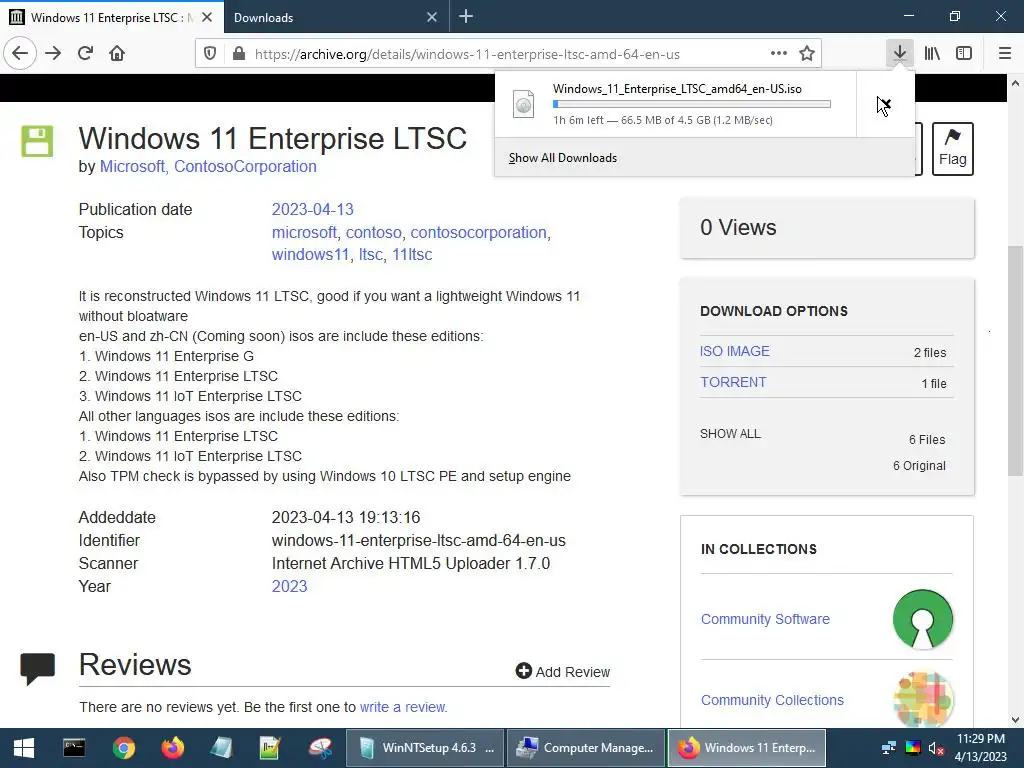Open a new browser tab
This screenshot has width=1024, height=768.
click(466, 17)
